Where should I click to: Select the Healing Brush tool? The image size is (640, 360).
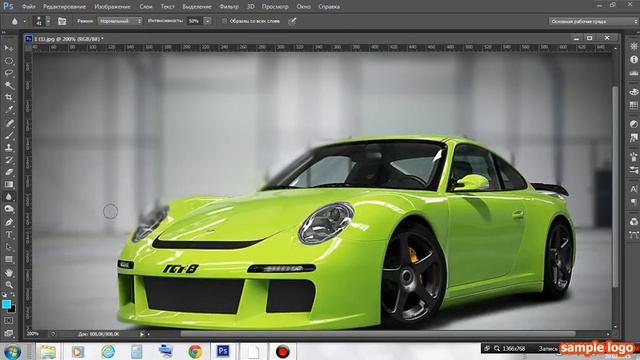(x=9, y=123)
